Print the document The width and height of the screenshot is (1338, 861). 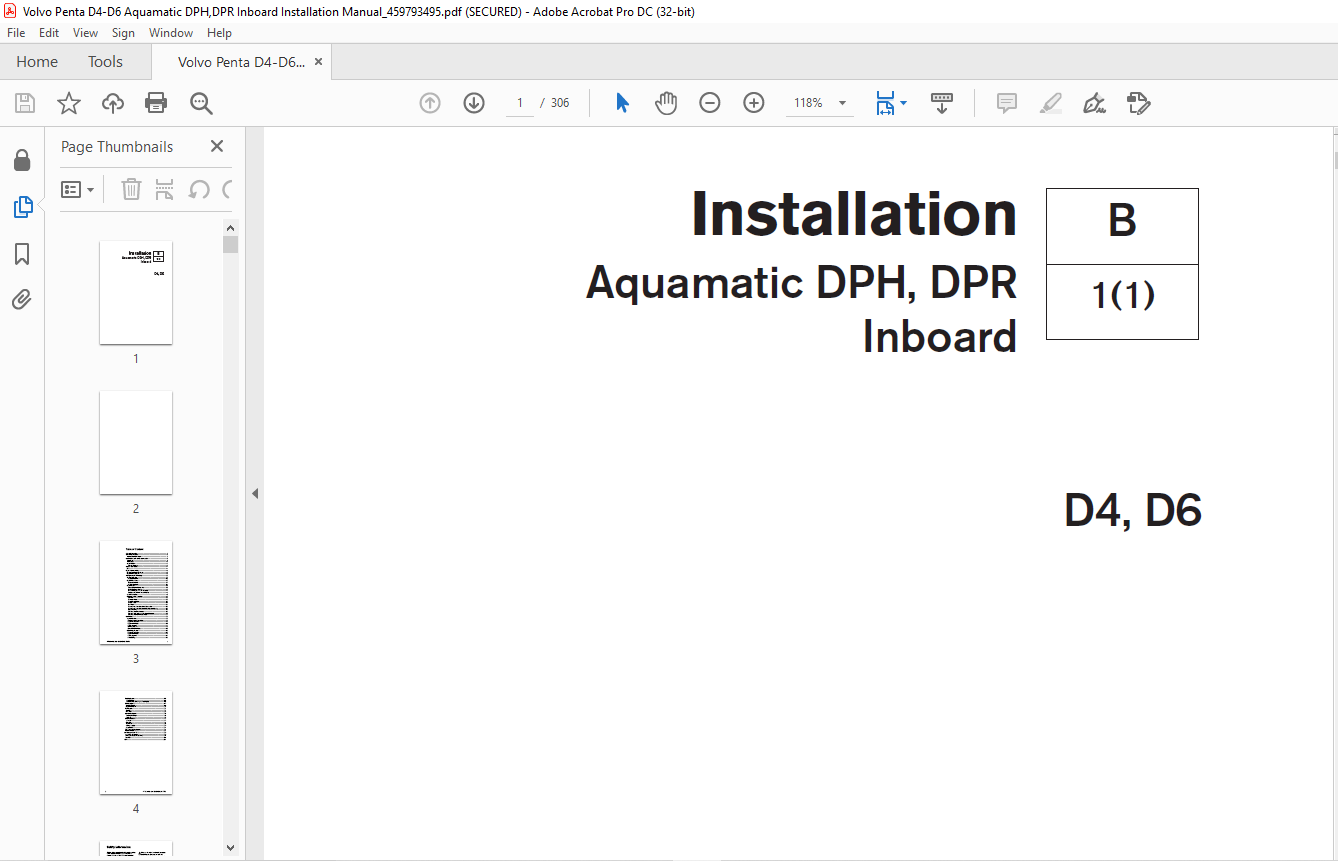click(156, 103)
